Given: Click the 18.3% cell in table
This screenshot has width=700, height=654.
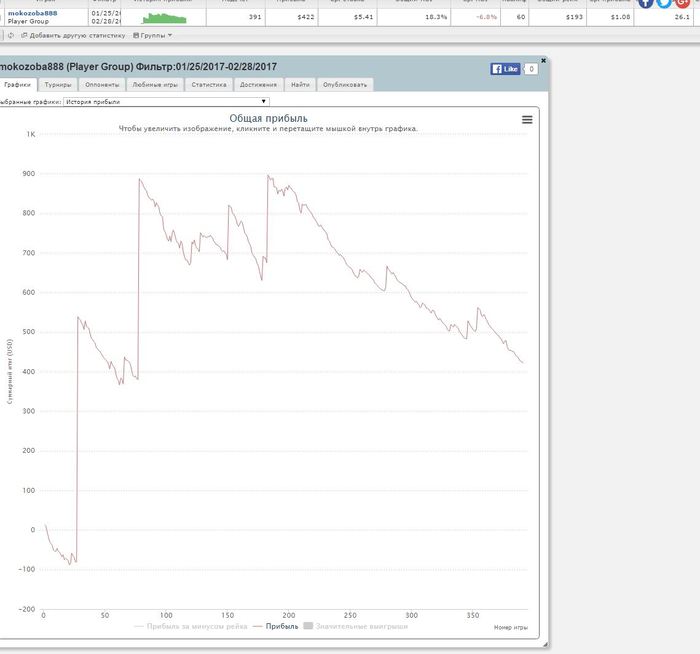Looking at the screenshot, I should [x=414, y=17].
